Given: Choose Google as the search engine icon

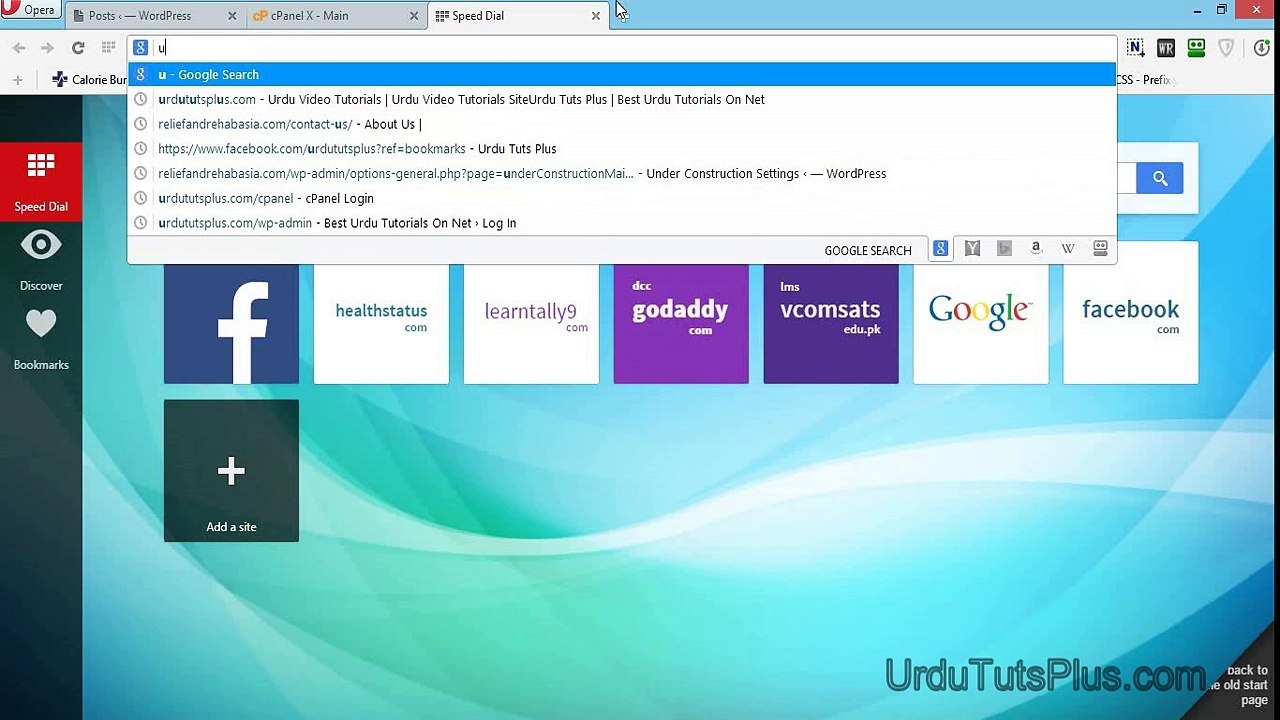Looking at the screenshot, I should pos(941,249).
